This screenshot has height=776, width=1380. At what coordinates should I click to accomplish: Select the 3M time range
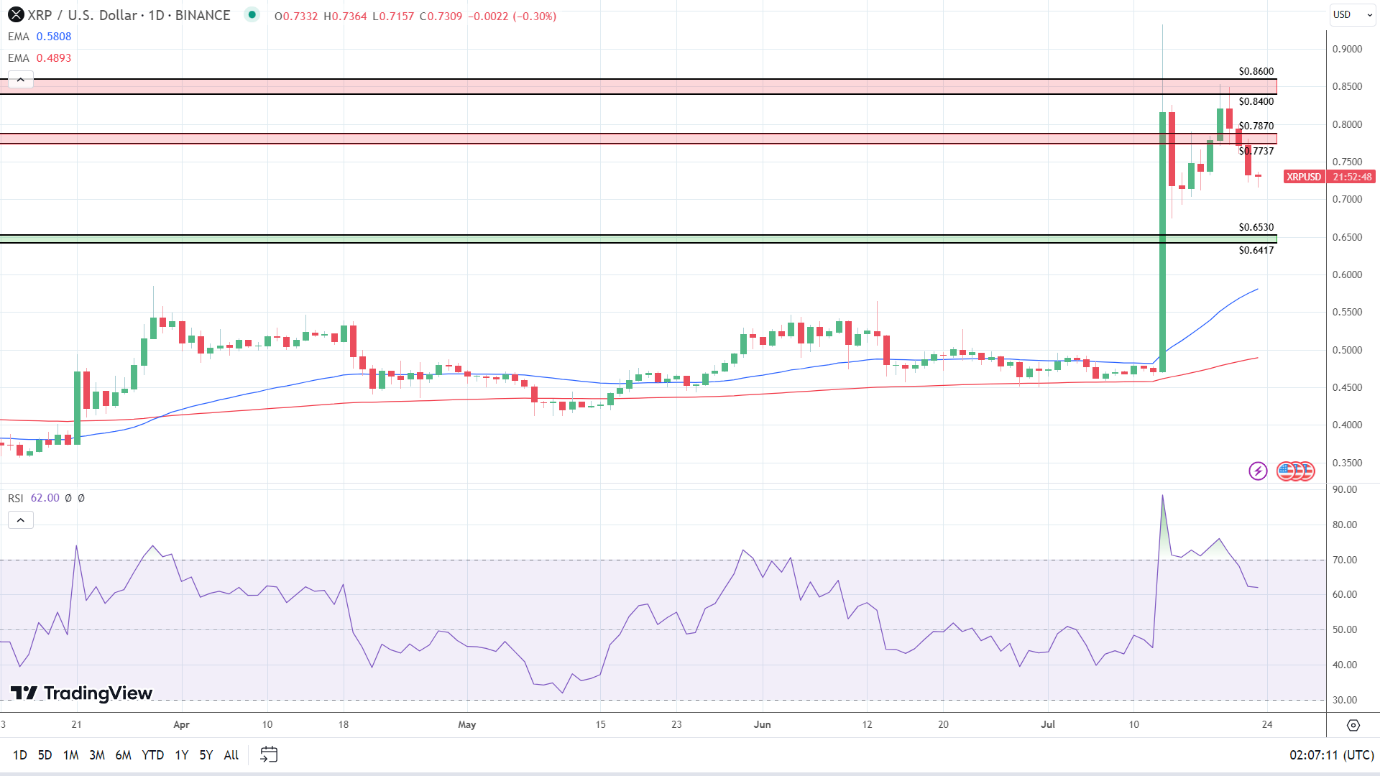(x=97, y=755)
